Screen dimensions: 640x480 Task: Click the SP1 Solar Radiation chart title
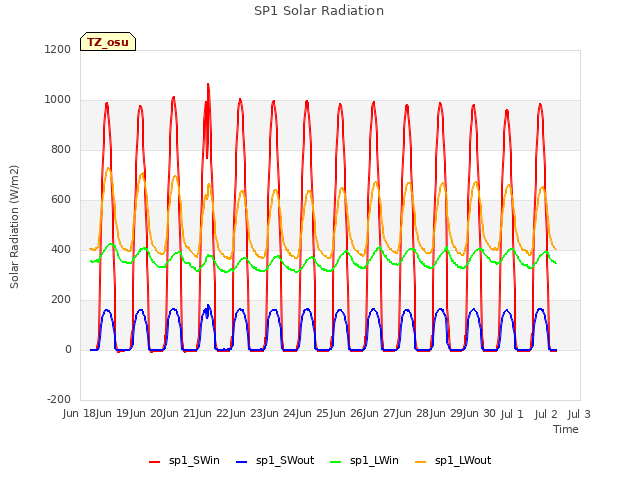(x=319, y=11)
